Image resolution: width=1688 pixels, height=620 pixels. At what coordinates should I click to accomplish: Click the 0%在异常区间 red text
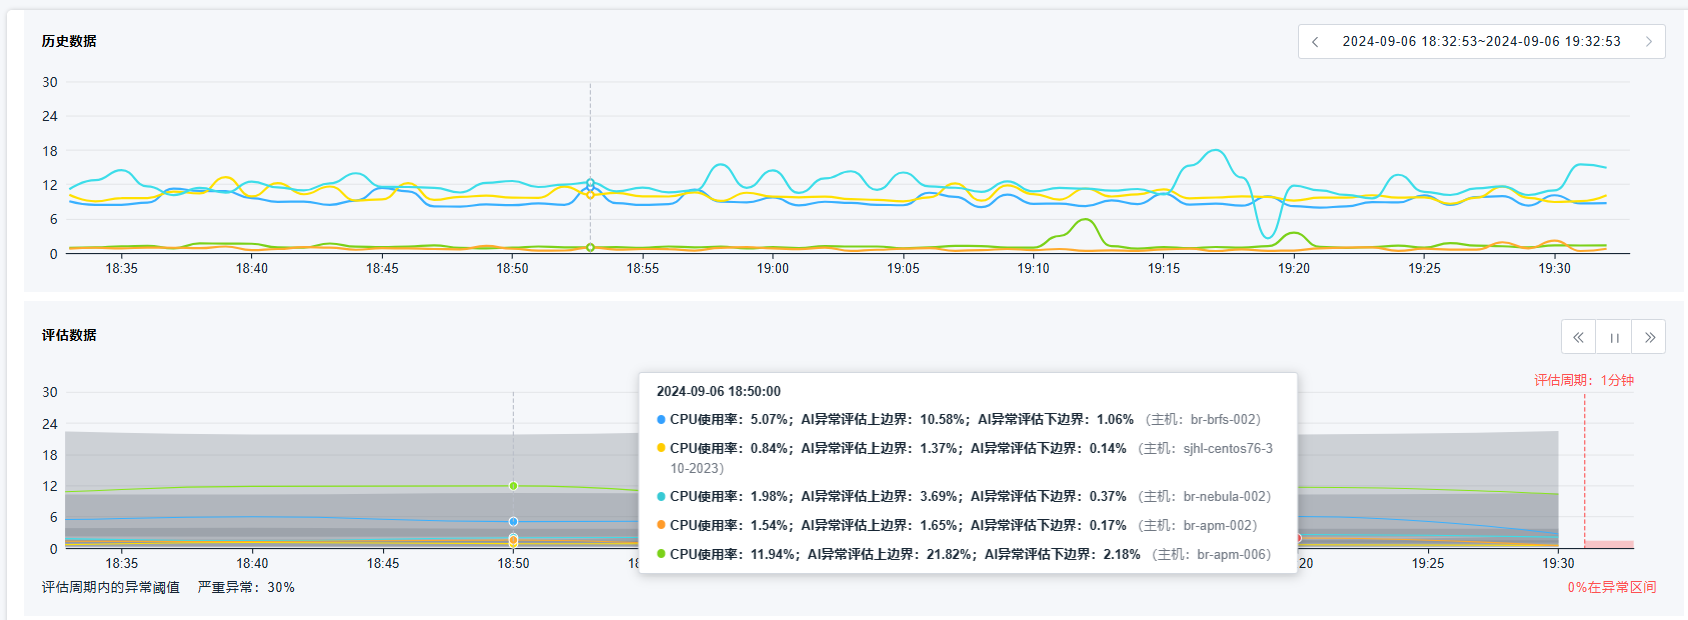pos(1611,588)
